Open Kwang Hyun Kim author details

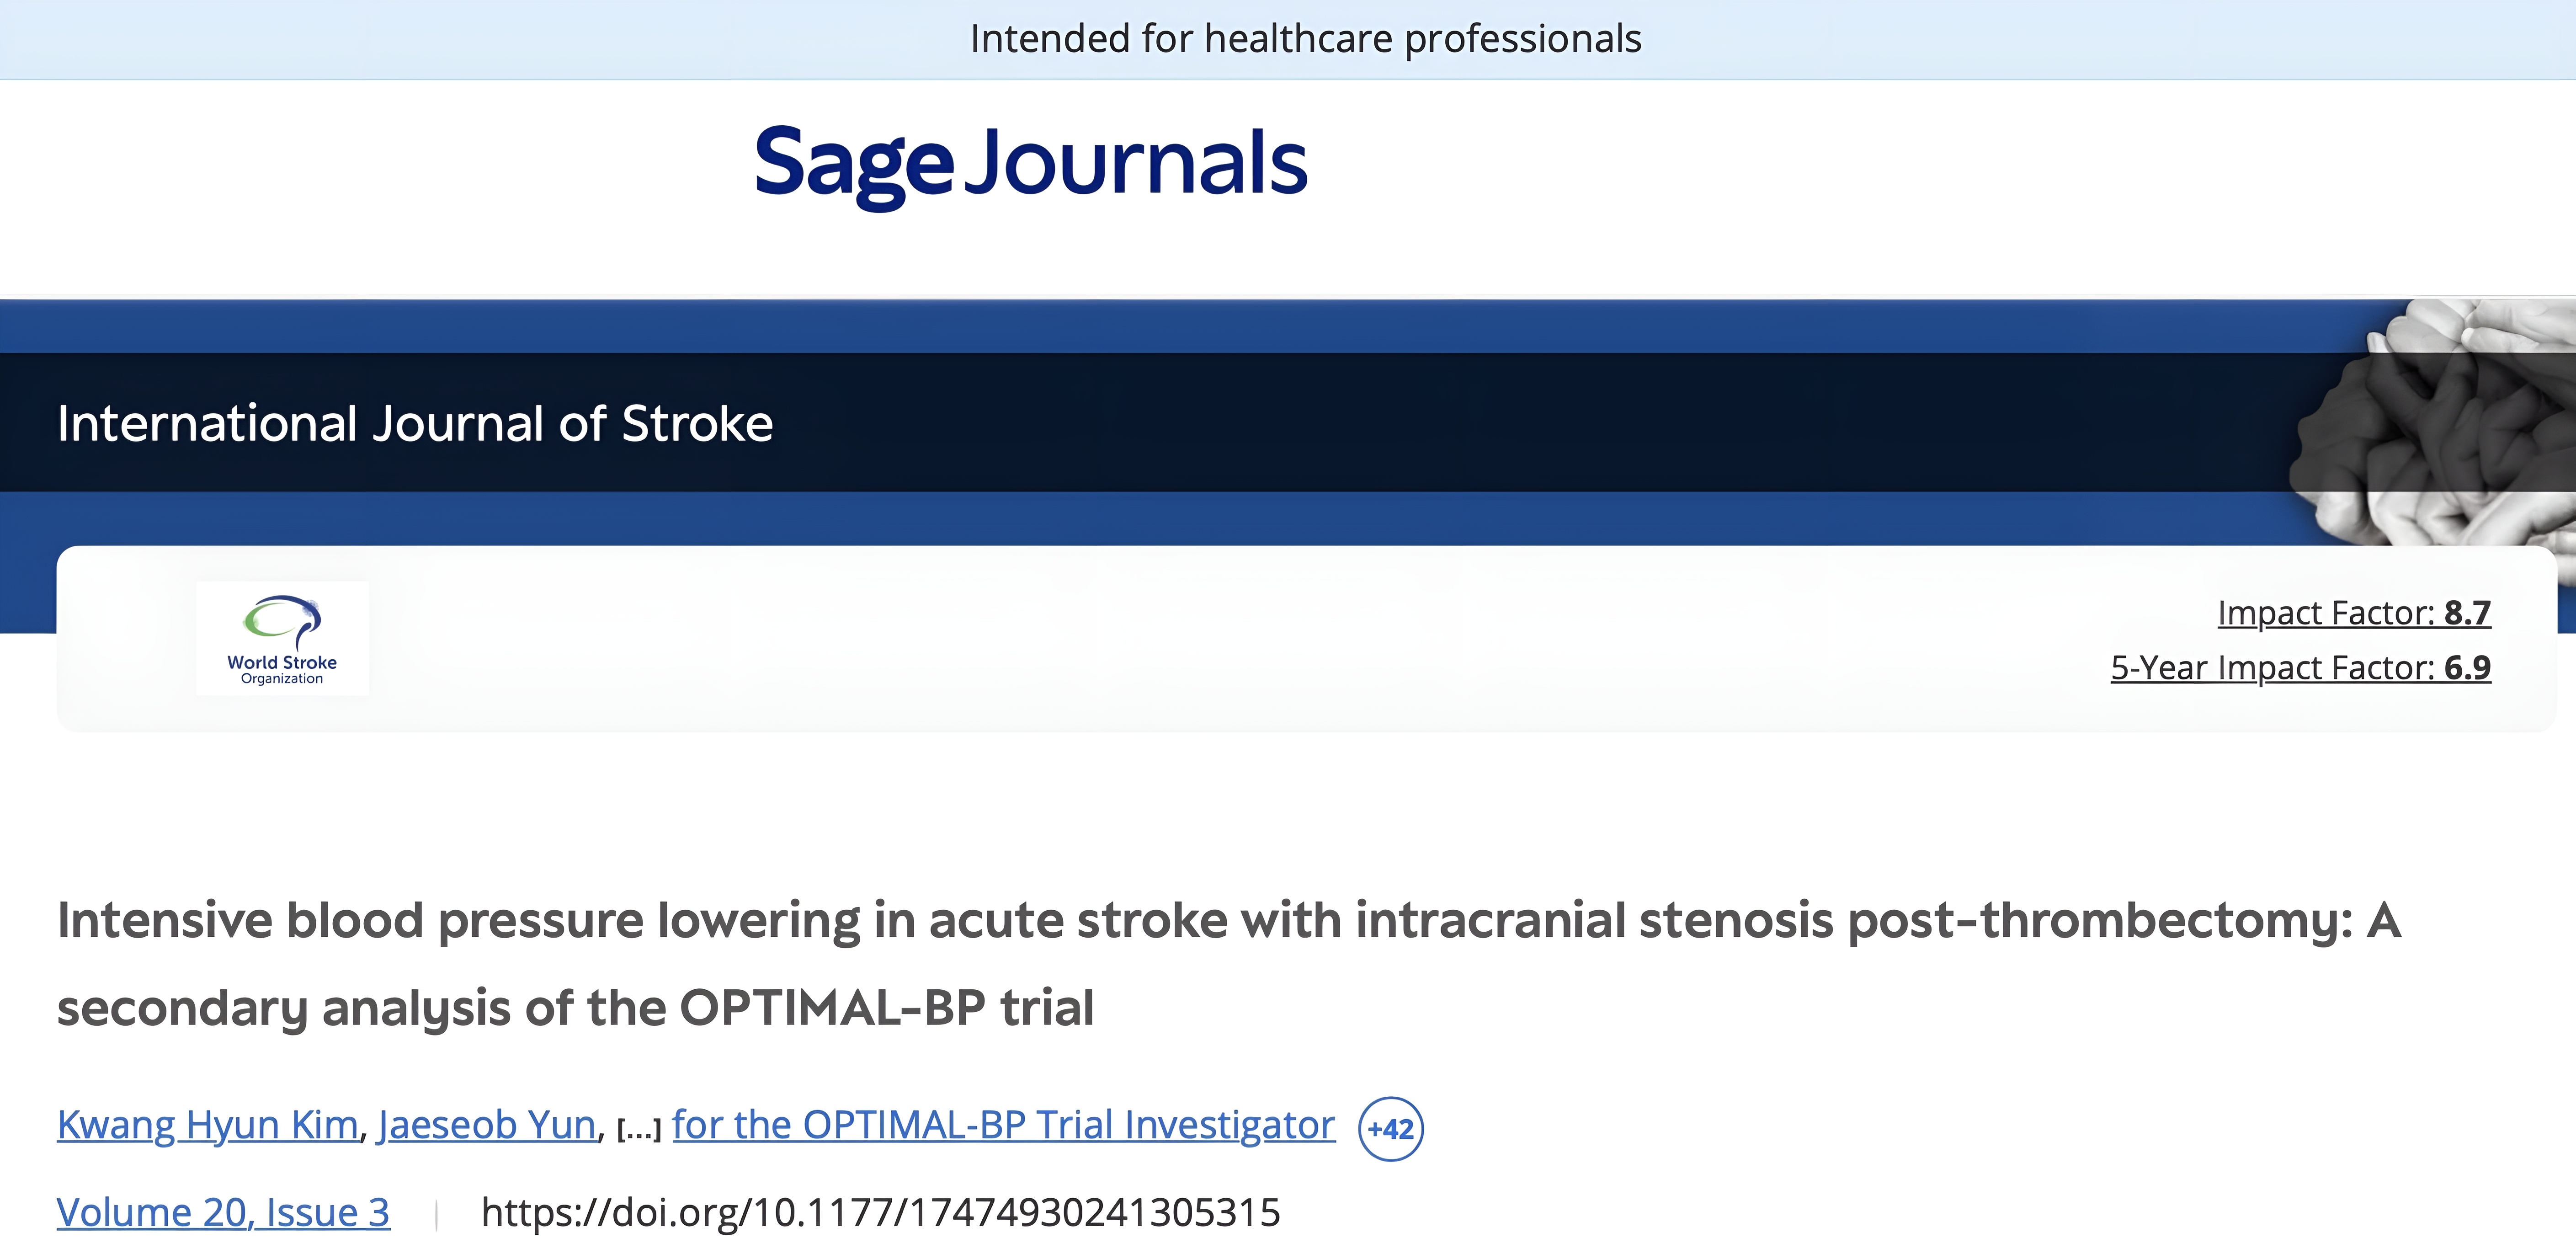click(x=207, y=1125)
